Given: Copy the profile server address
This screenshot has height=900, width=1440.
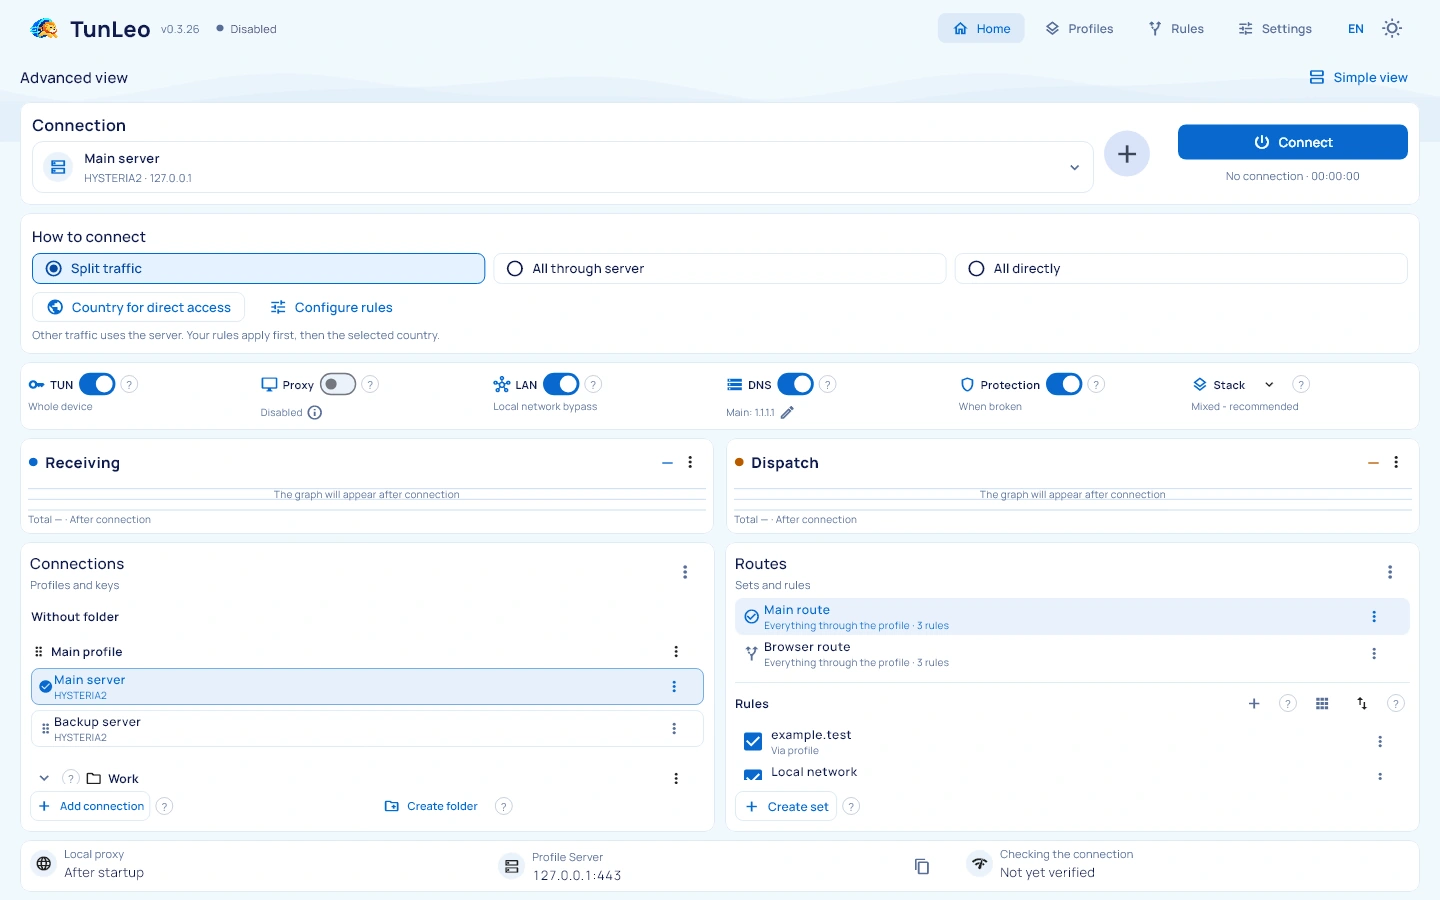Looking at the screenshot, I should coord(922,866).
